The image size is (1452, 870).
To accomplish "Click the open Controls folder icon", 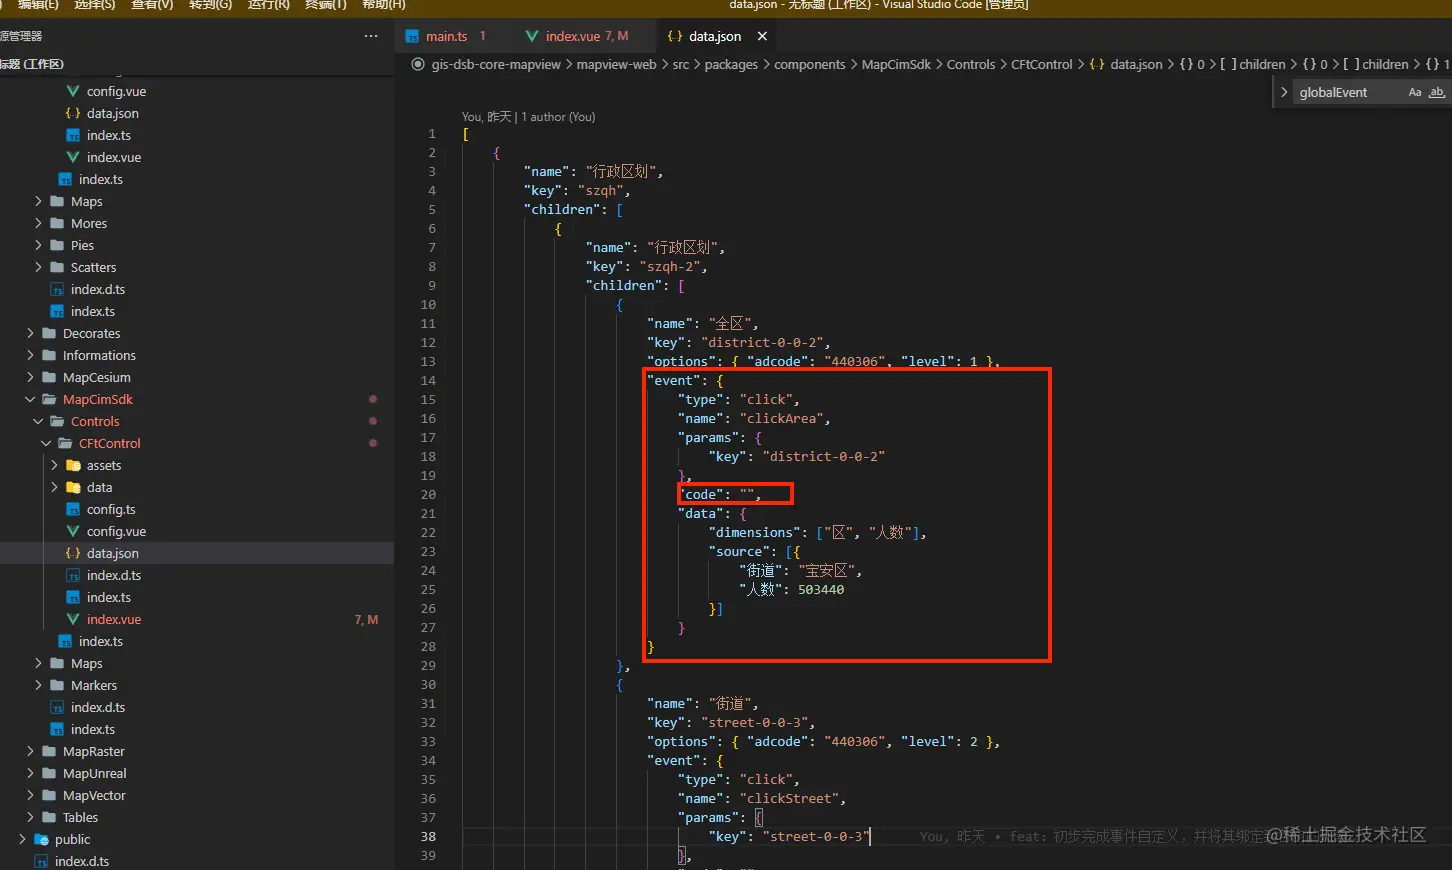I will point(58,421).
